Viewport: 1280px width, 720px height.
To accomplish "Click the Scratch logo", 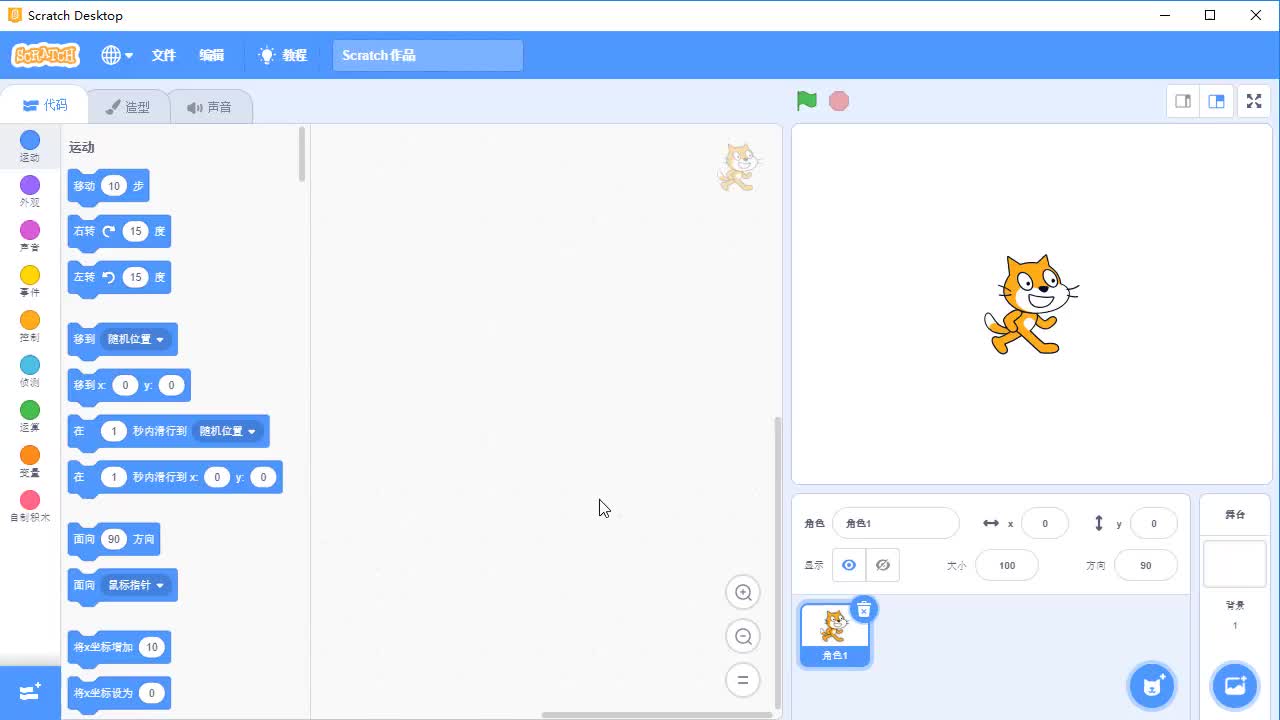I will [45, 55].
